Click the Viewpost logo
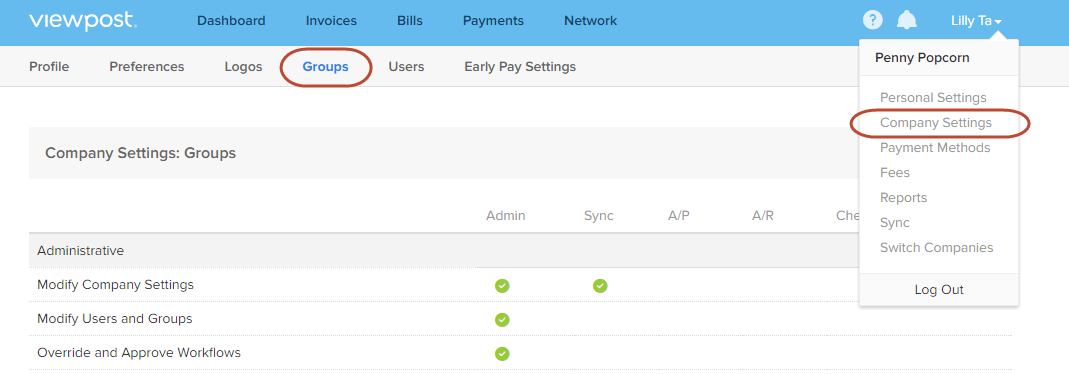Viewport: 1069px width, 374px height. [x=82, y=21]
